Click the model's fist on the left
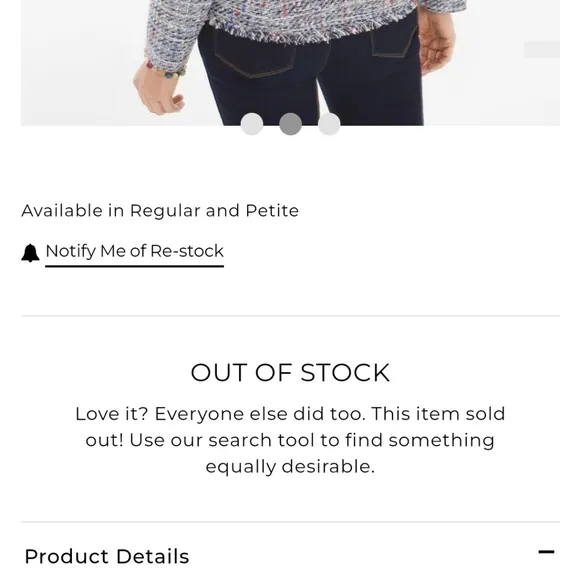This screenshot has width=580, height=580. (x=158, y=92)
